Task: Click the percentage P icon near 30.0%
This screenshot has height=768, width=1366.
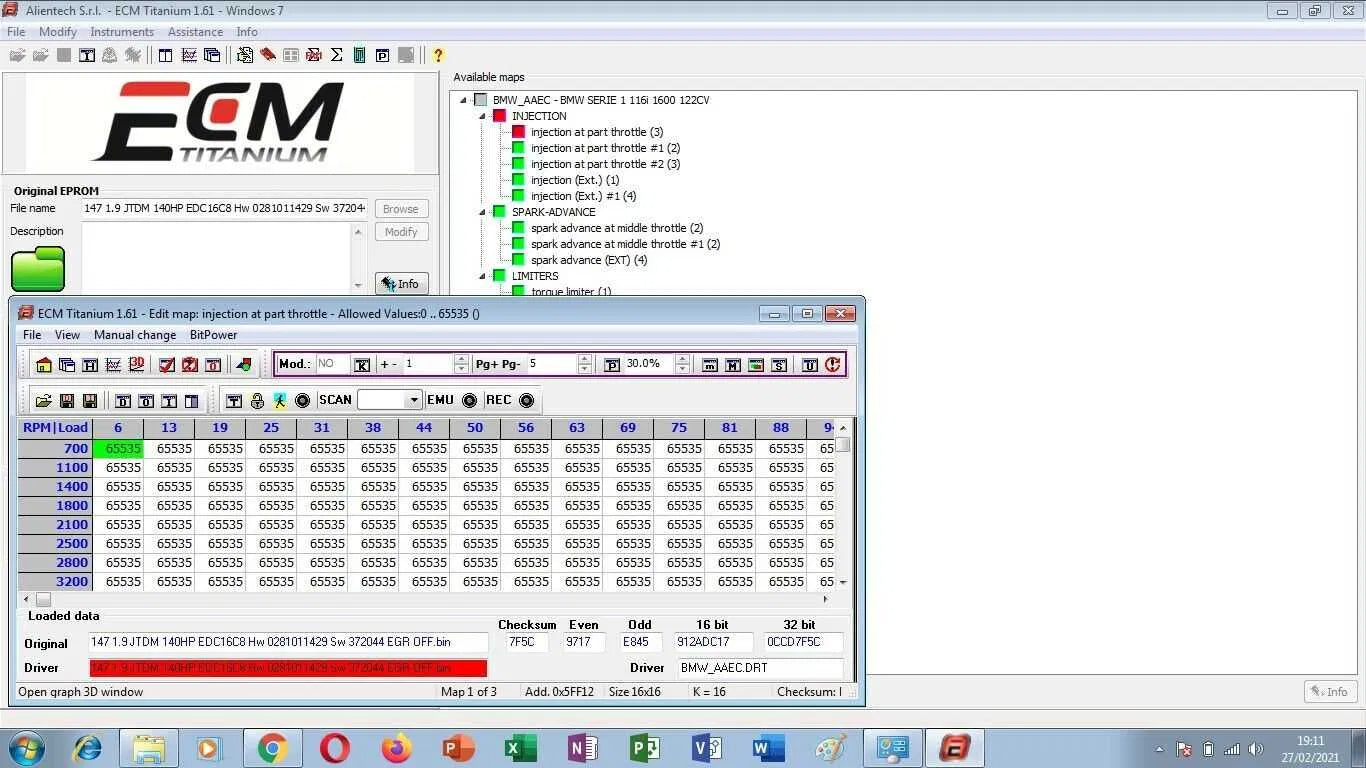Action: click(x=610, y=363)
